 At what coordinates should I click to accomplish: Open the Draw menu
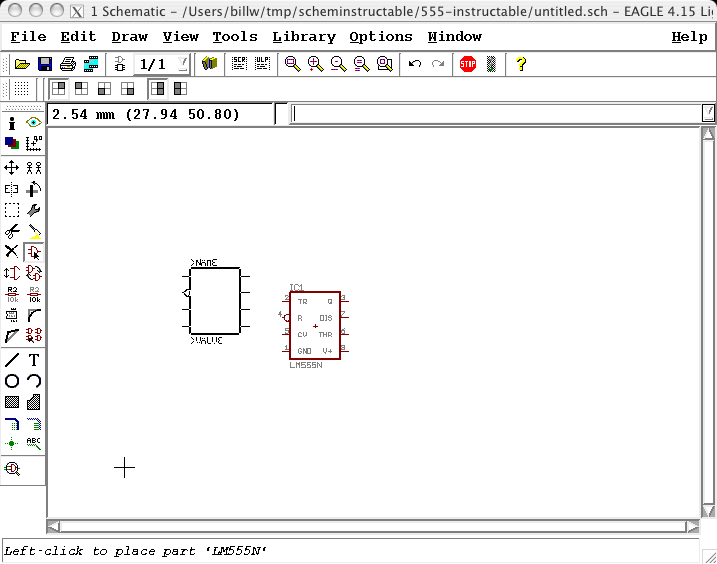click(129, 37)
